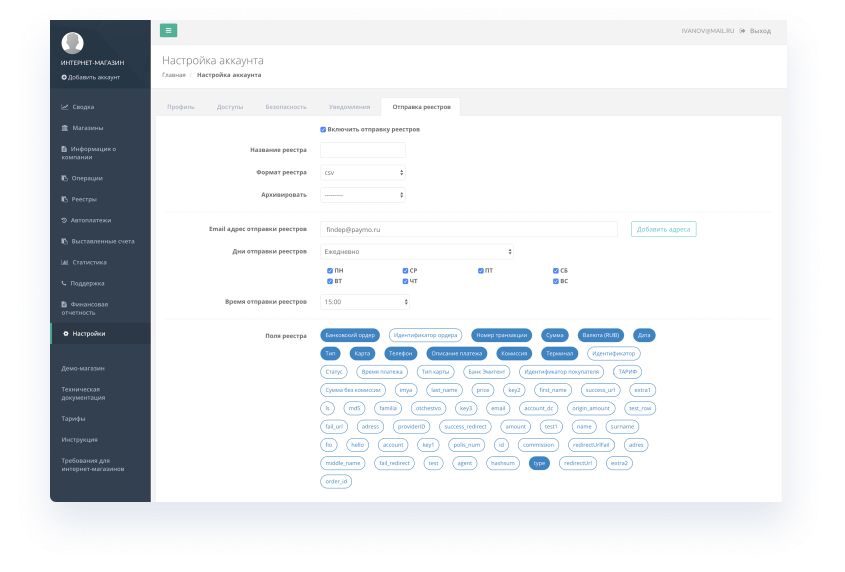
Task: Click the Добавить аккаунт plus icon
Action: (64, 78)
